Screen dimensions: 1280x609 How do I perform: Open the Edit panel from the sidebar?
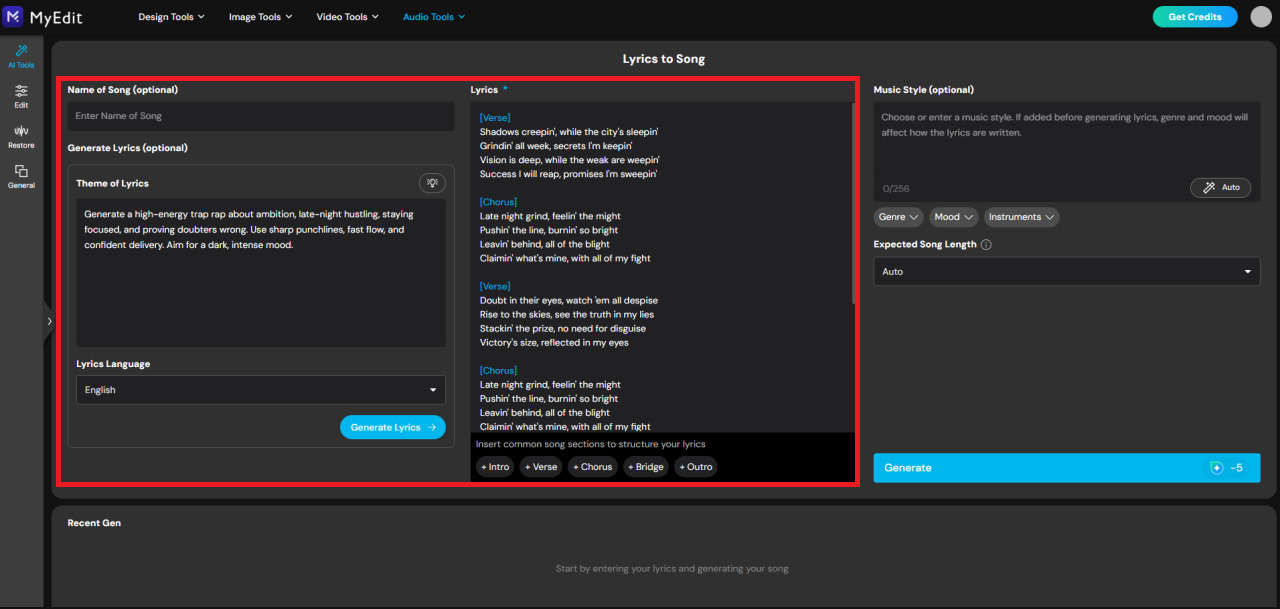coord(20,96)
